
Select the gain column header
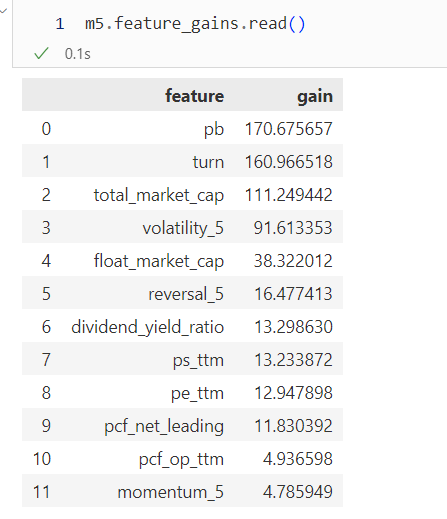(x=315, y=97)
